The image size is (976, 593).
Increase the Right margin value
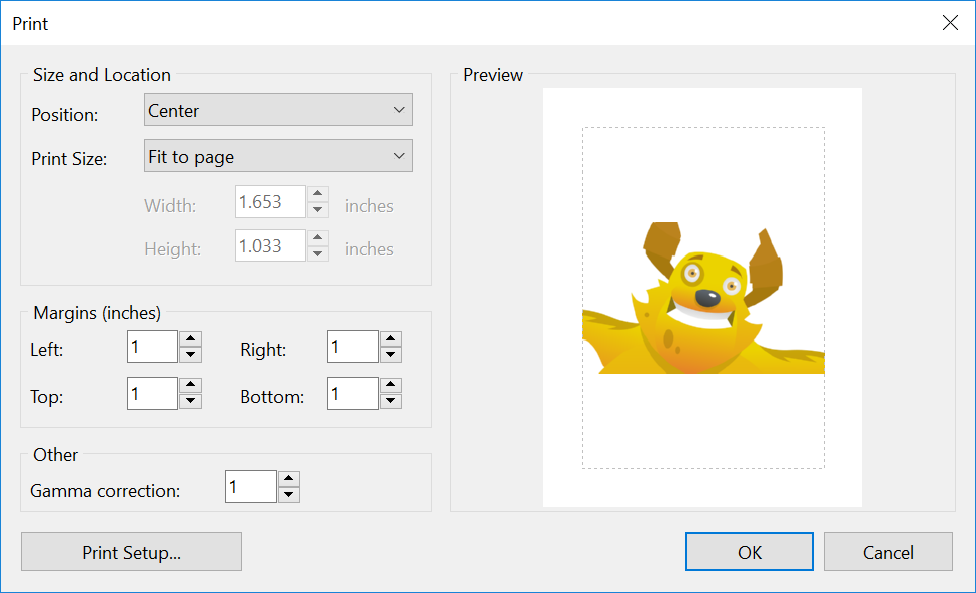point(391,339)
